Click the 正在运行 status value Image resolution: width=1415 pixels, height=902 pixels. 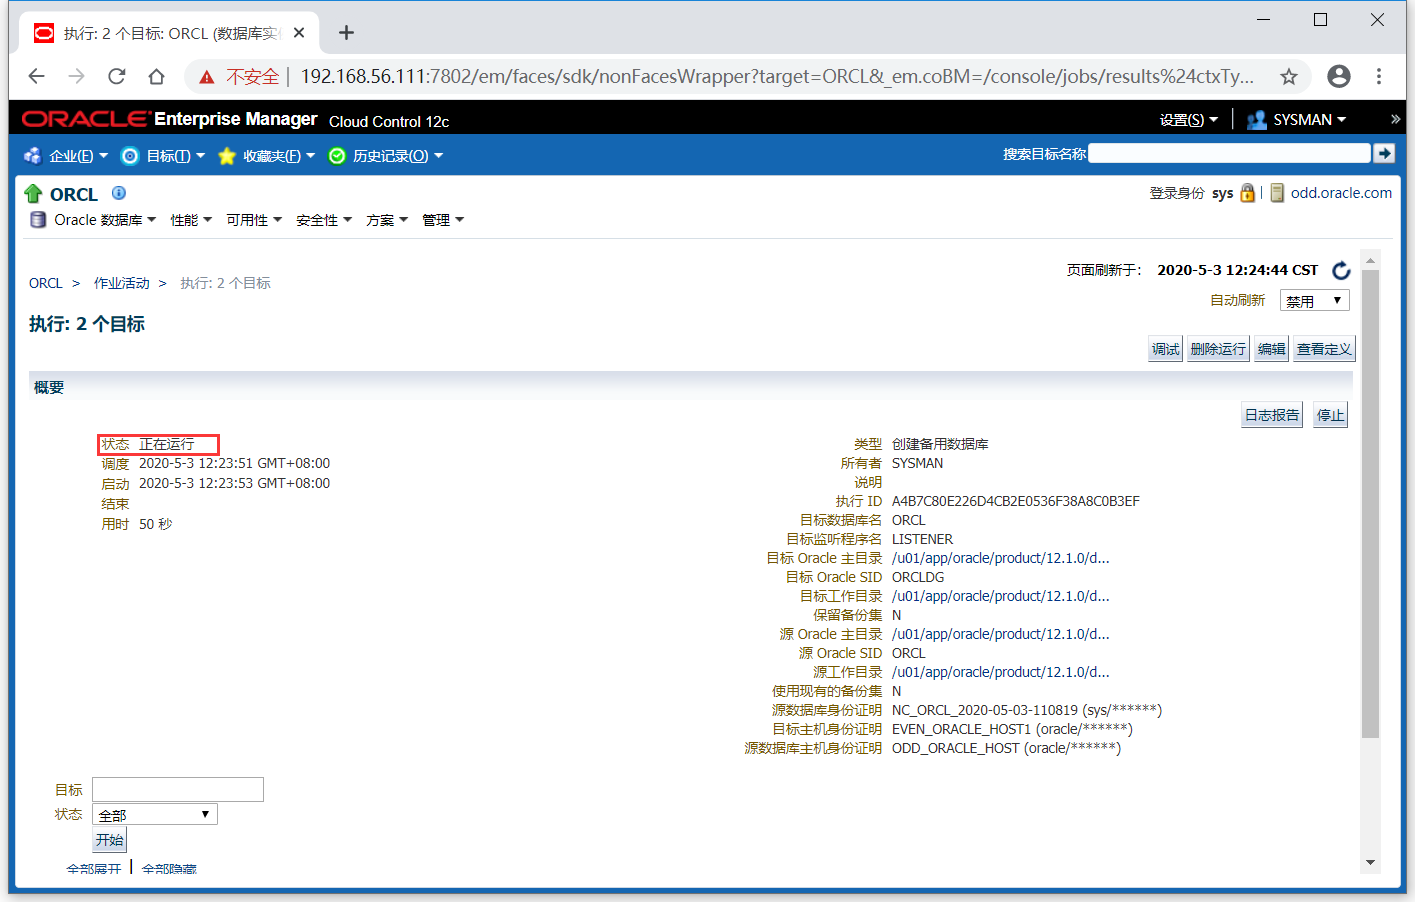[x=167, y=444]
